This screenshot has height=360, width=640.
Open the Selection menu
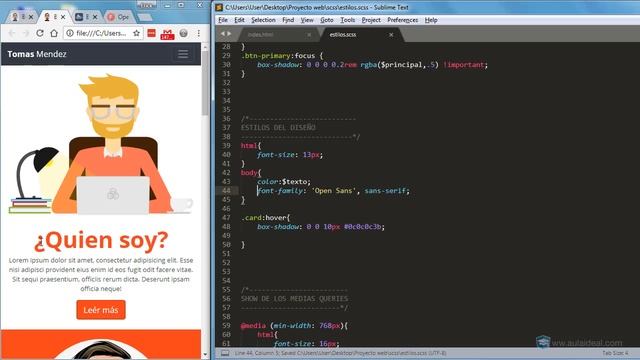[x=263, y=20]
